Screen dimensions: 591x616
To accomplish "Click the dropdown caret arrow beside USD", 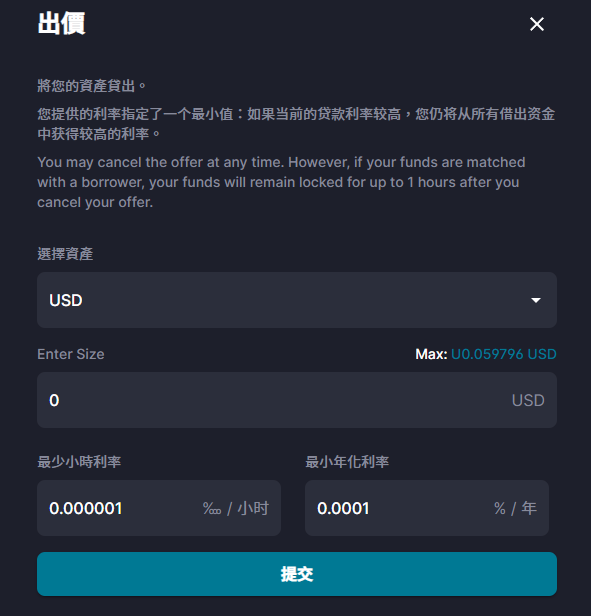I will point(536,301).
